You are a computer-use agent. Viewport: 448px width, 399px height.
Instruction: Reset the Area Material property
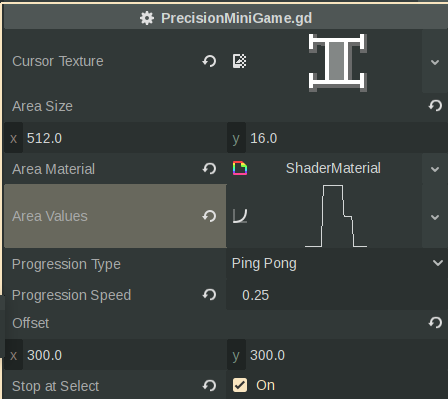coord(209,169)
